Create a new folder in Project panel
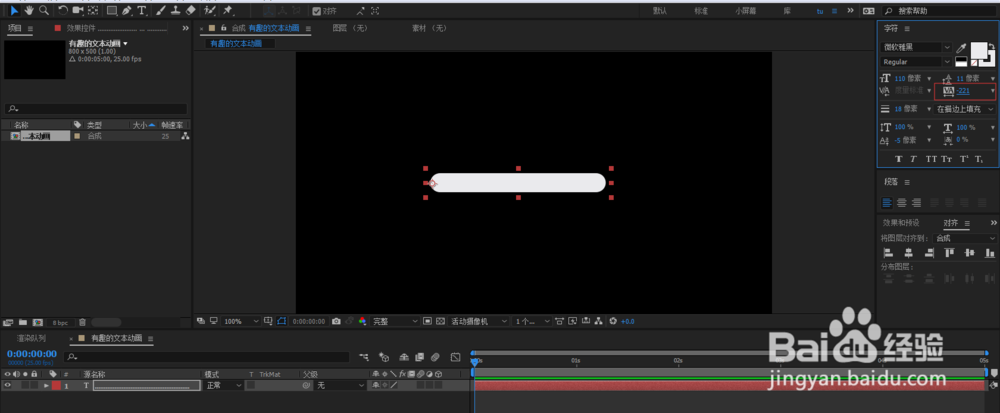 23,322
